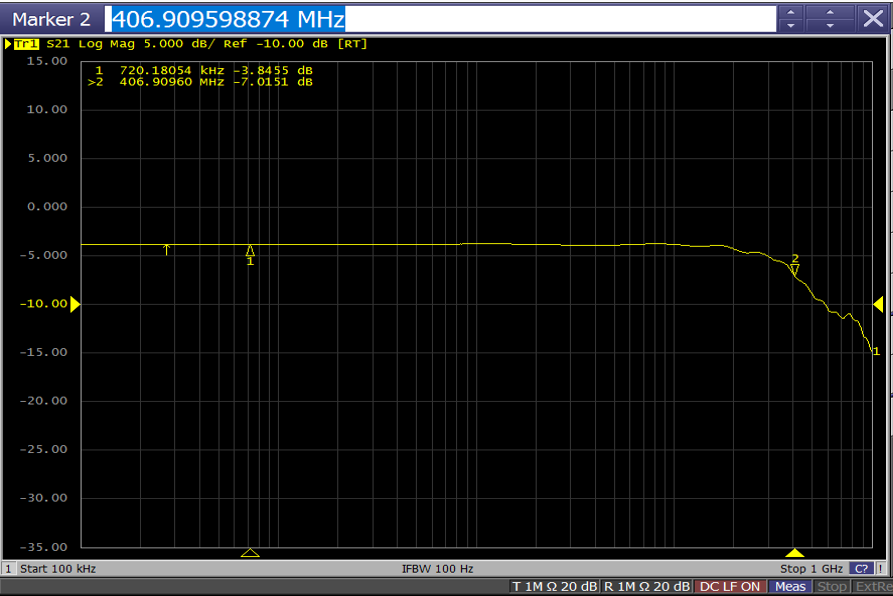Click the yellow triangle on the right graph edge
The width and height of the screenshot is (893, 596).
pos(878,303)
